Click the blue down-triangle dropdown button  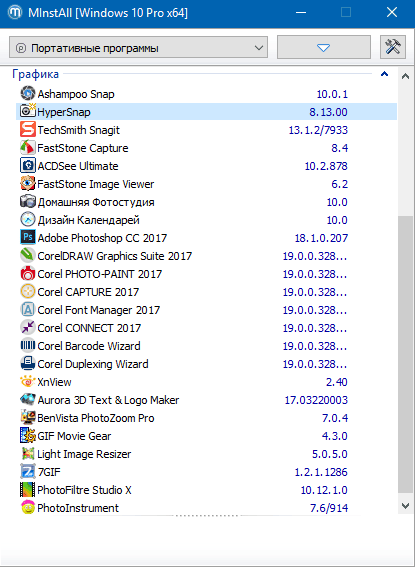pyautogui.click(x=324, y=47)
